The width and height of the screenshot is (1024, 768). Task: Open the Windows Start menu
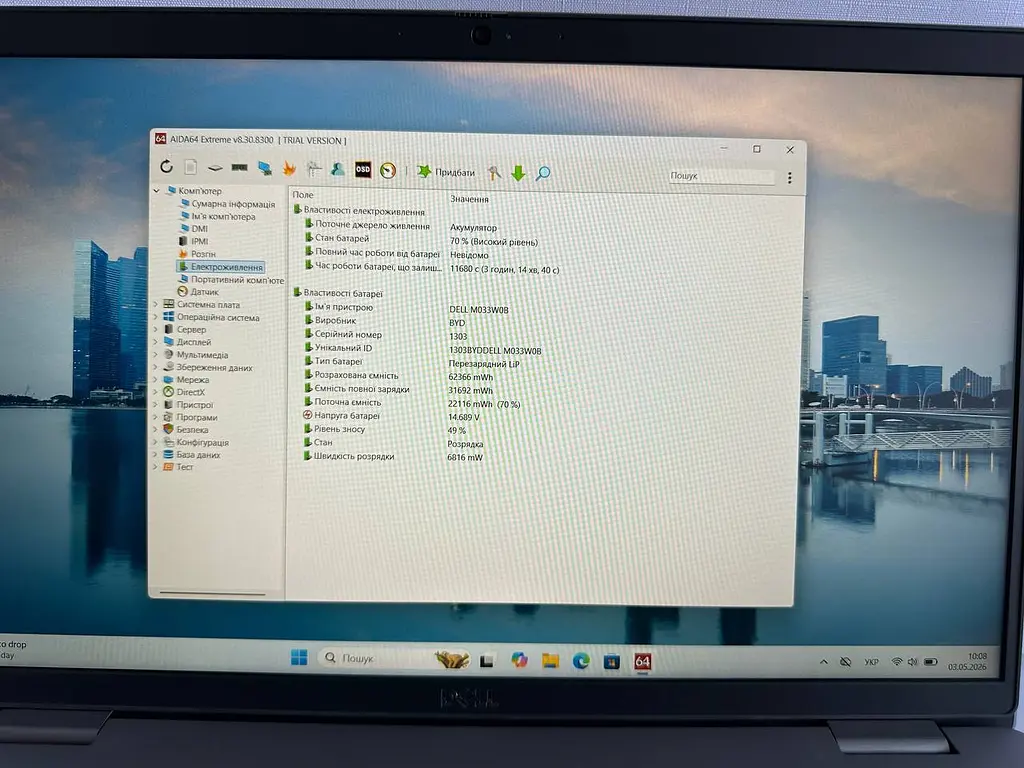[x=299, y=658]
